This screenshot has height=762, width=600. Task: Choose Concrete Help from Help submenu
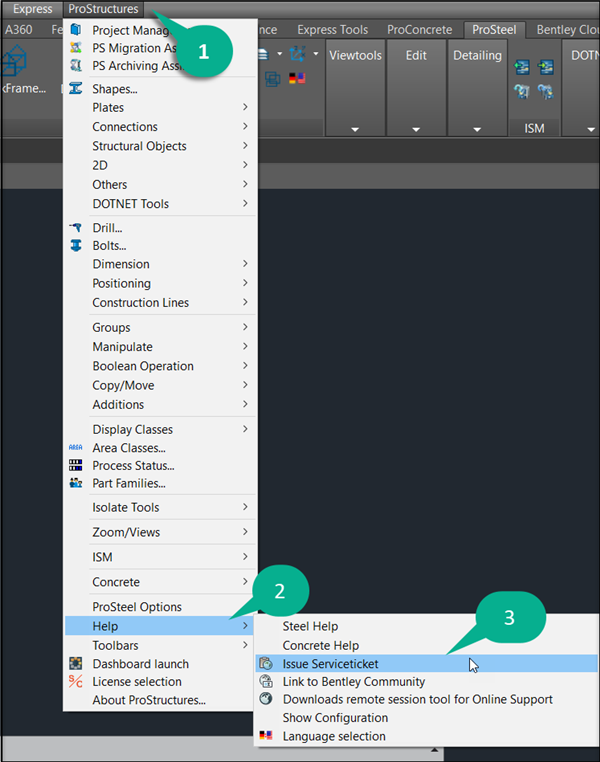click(x=427, y=645)
